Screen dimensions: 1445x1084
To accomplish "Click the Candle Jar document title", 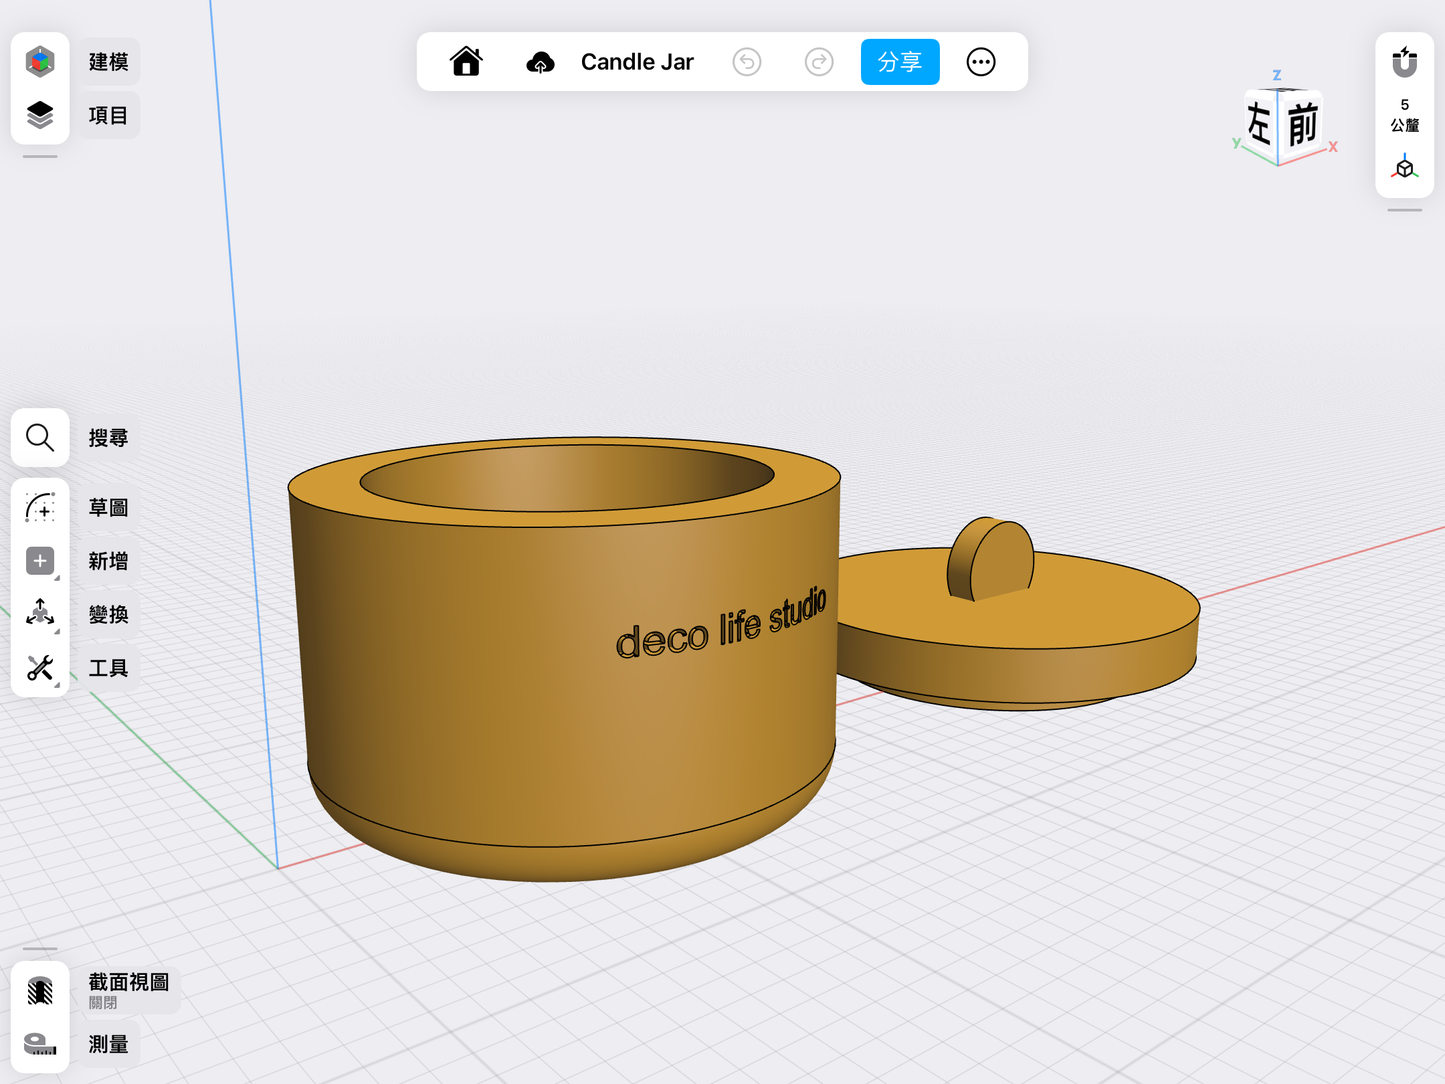I will 637,62.
